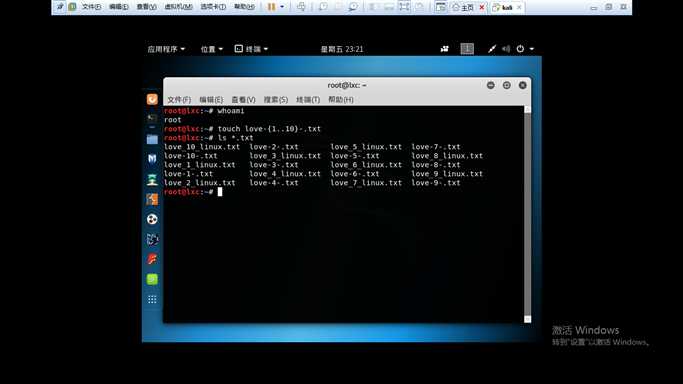683x384 pixels.
Task: Click the file name love_5_linux.txt
Action: [366, 147]
